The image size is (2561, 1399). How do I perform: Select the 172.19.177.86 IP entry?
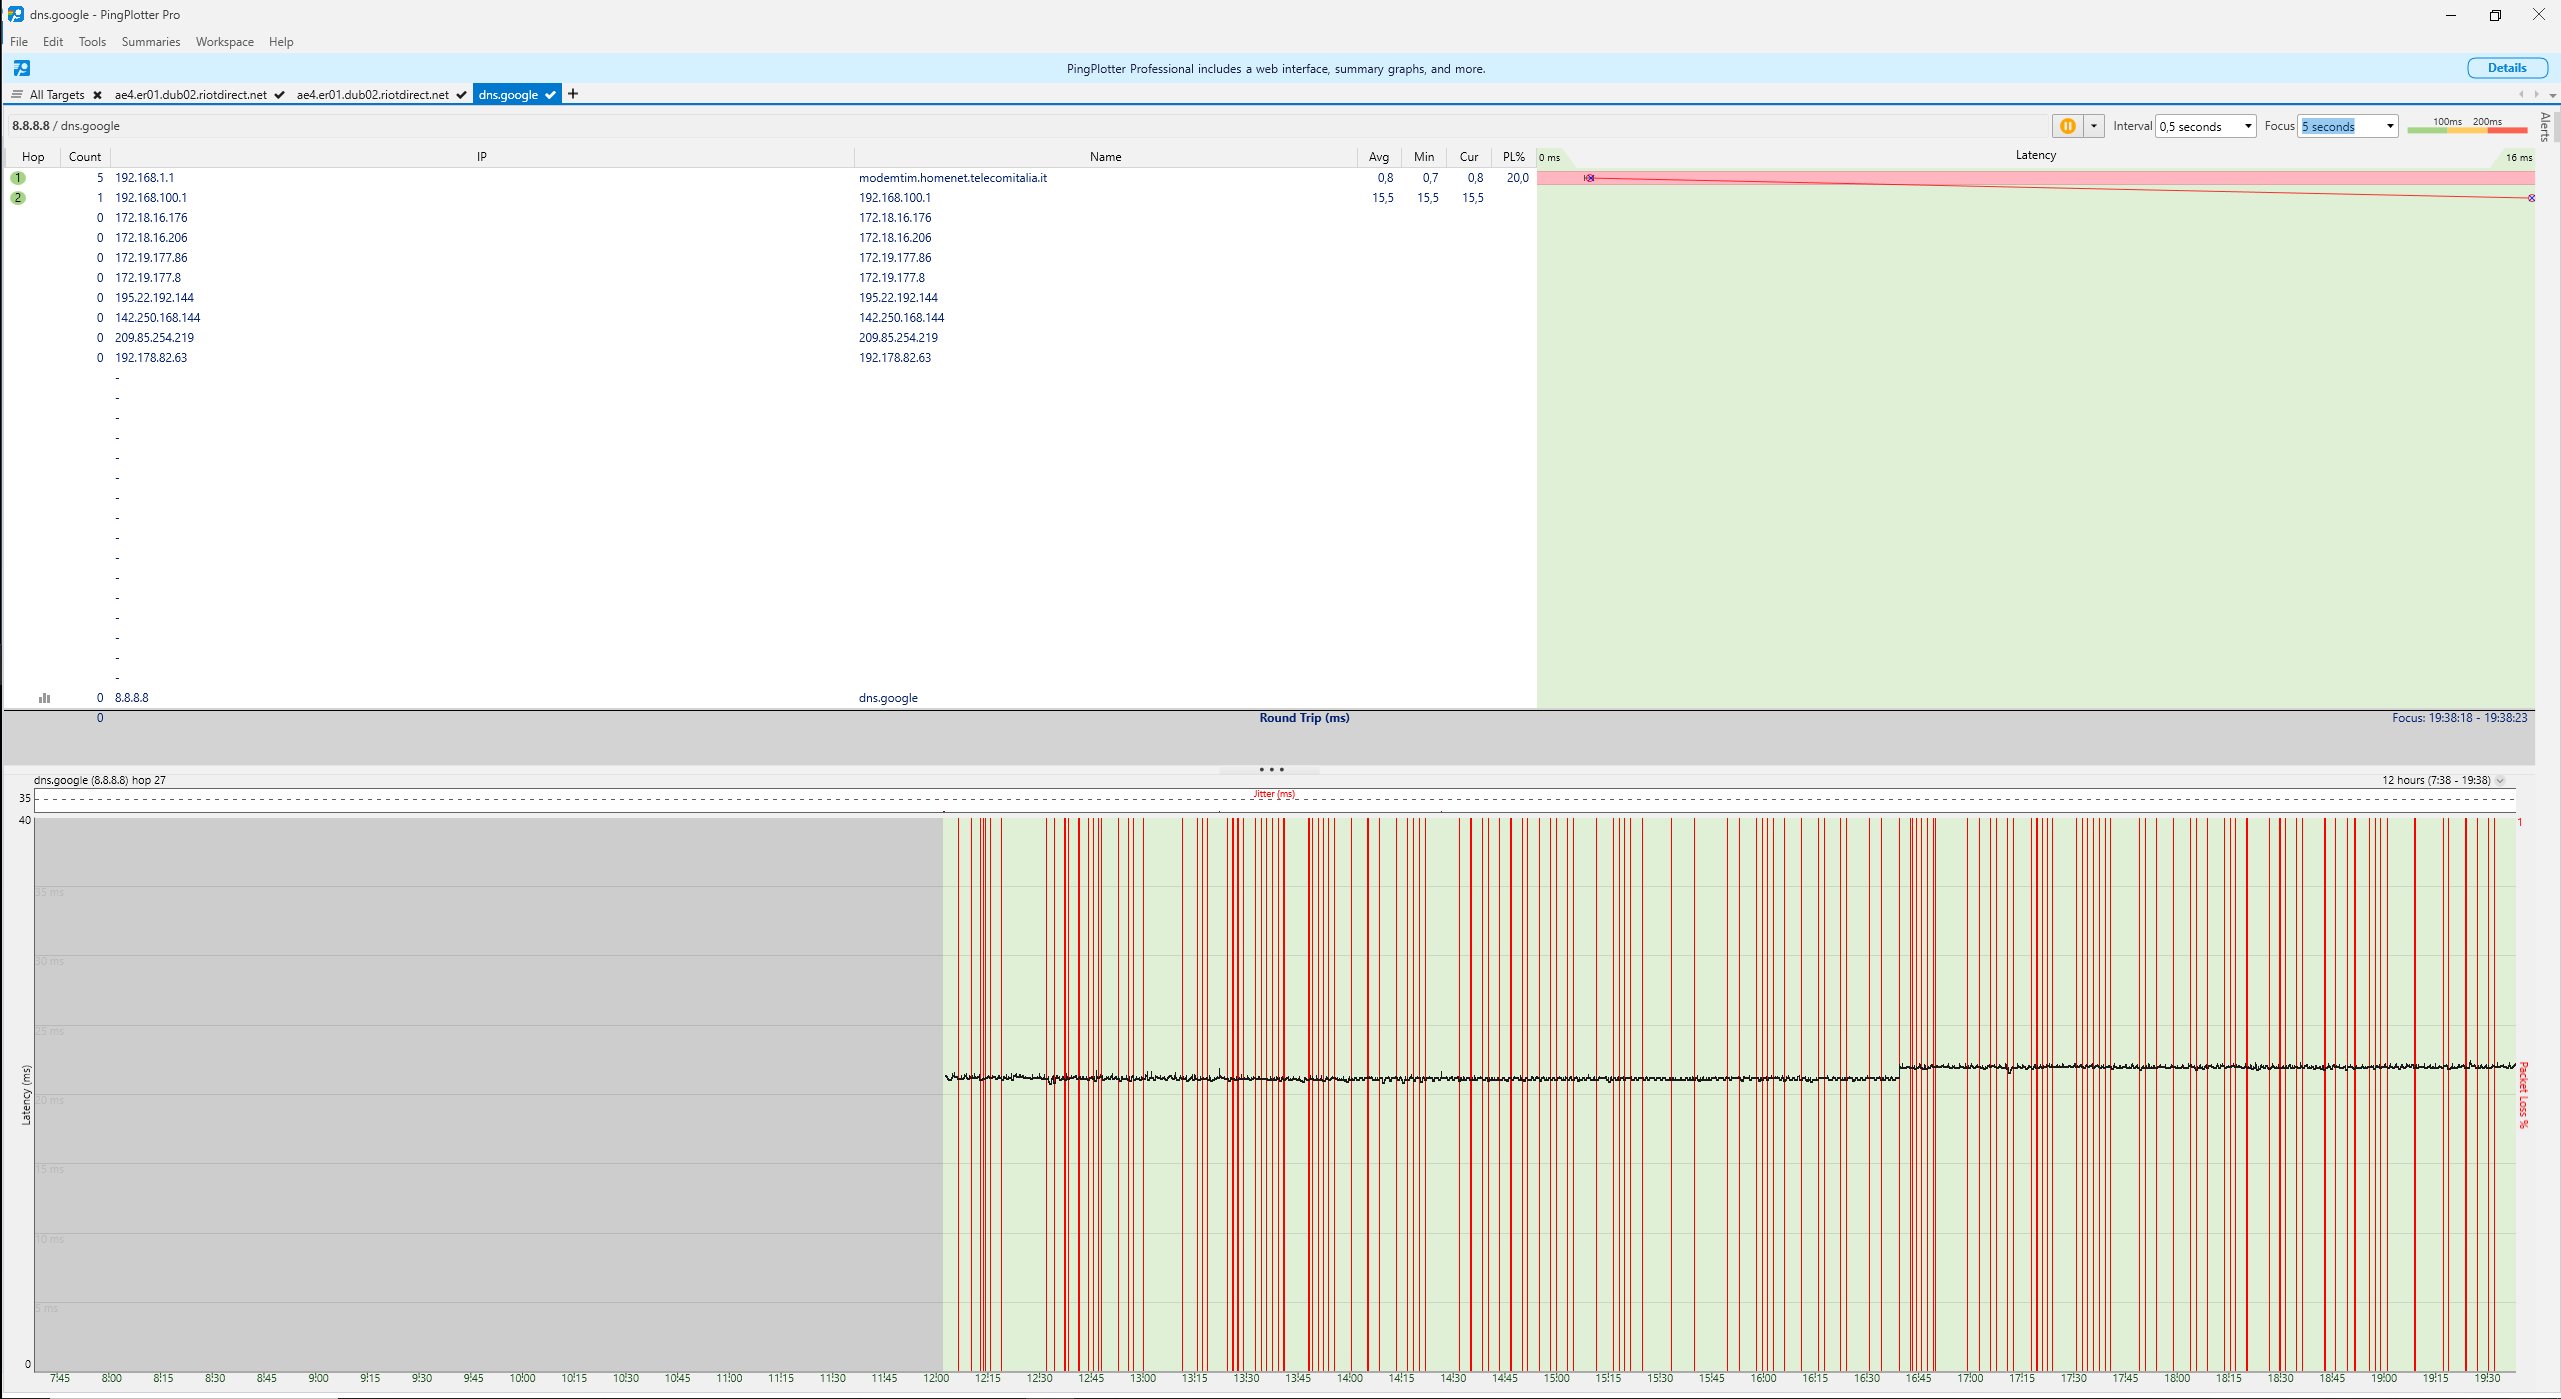click(x=151, y=258)
